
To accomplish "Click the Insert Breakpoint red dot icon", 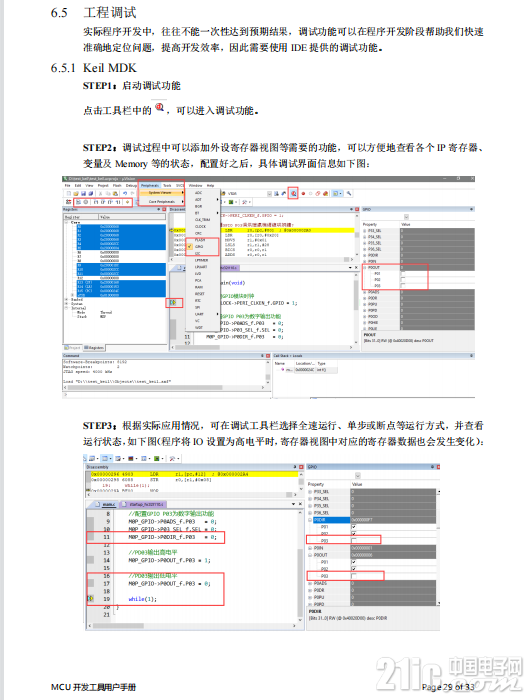I will [303, 194].
